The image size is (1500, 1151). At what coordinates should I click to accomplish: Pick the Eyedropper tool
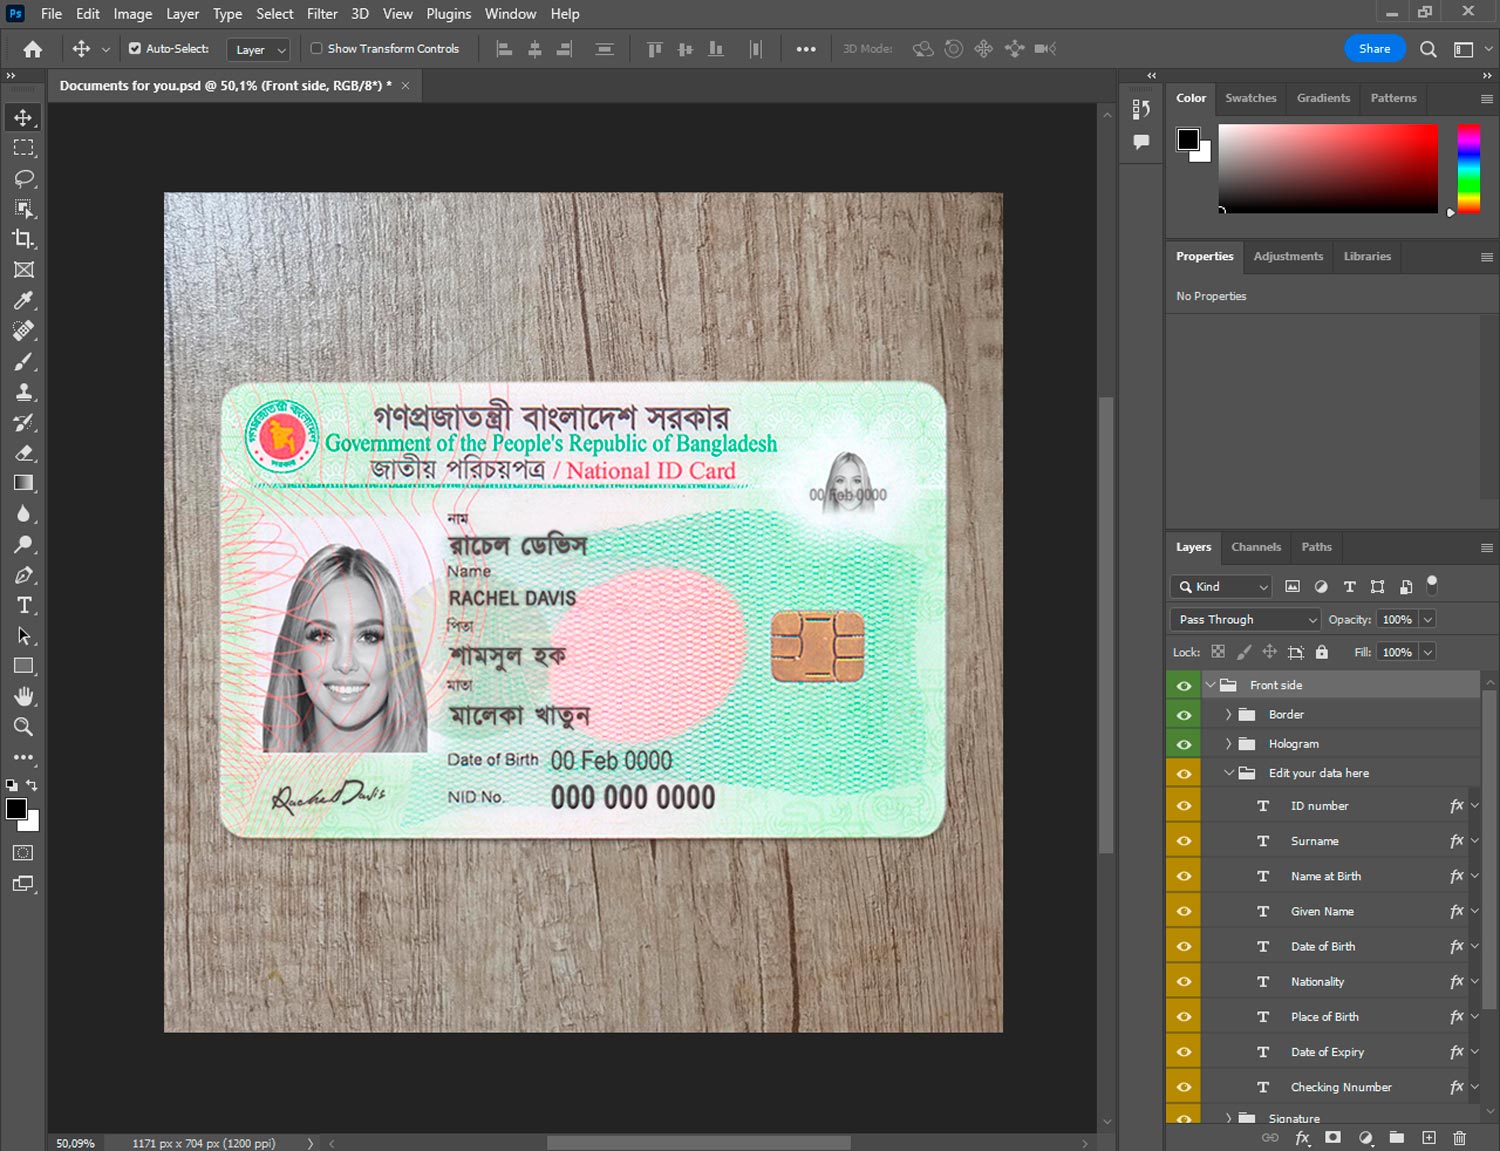(24, 300)
